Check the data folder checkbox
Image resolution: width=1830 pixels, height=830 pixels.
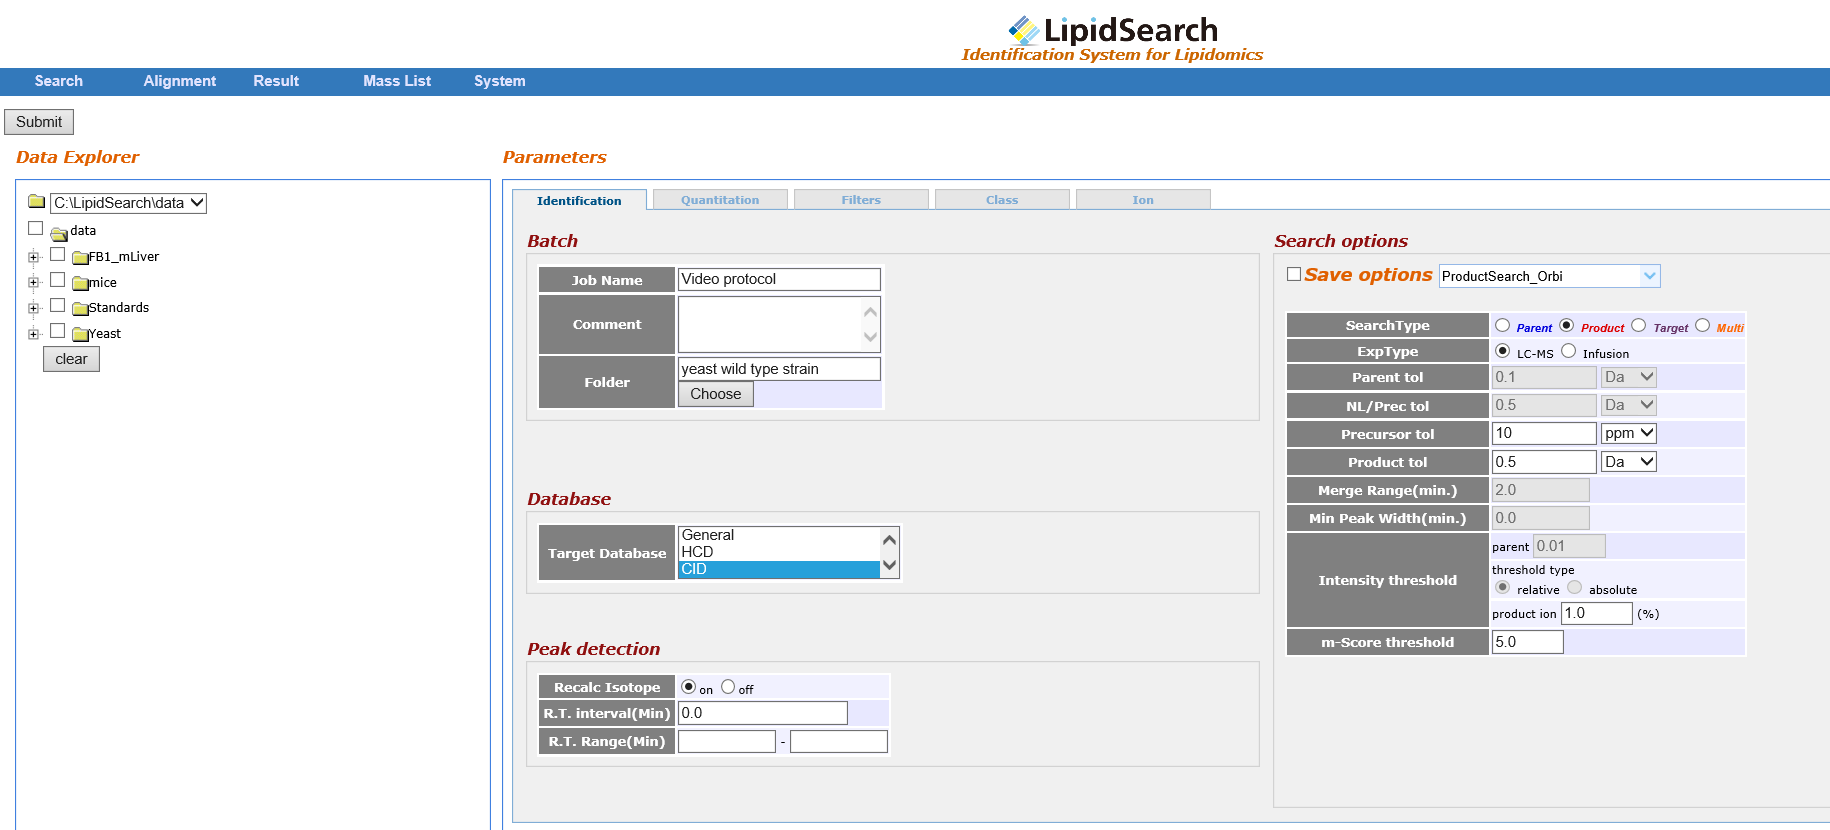36,228
